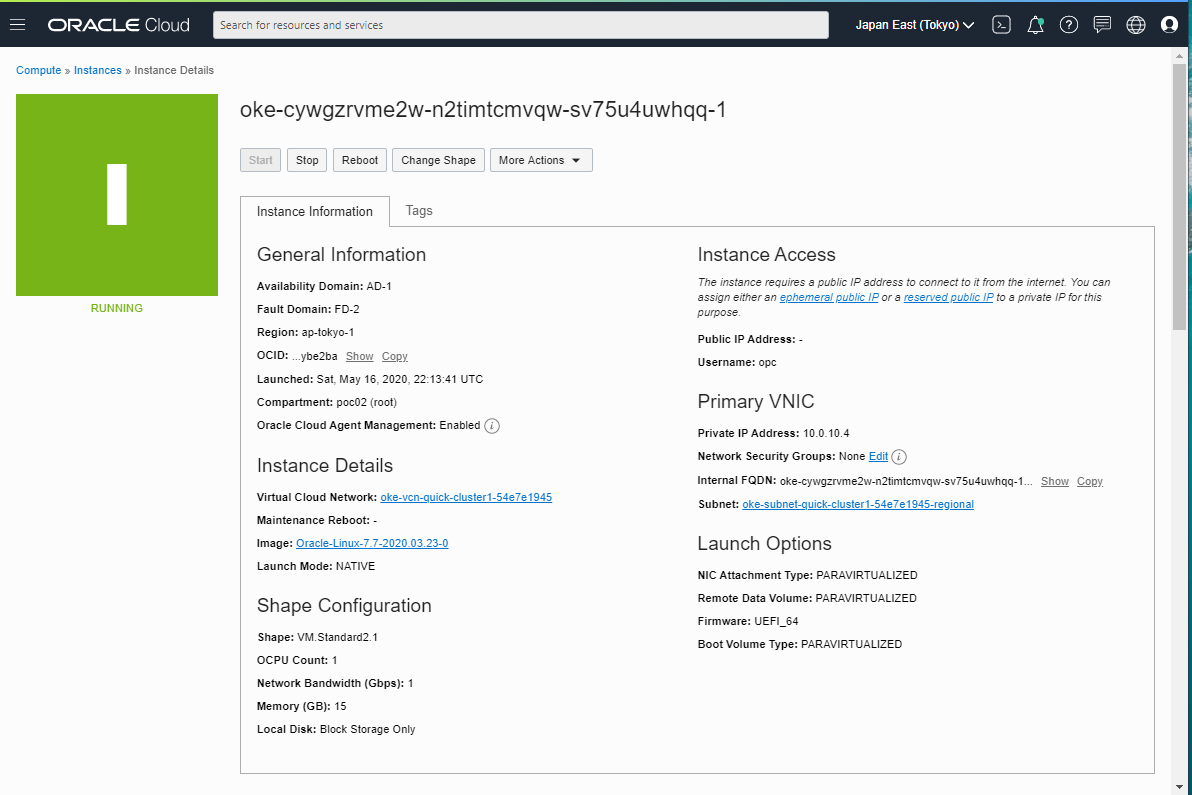Screen dimensions: 1192x795
Task: Open the reserved public IP link
Action: pyautogui.click(x=948, y=297)
